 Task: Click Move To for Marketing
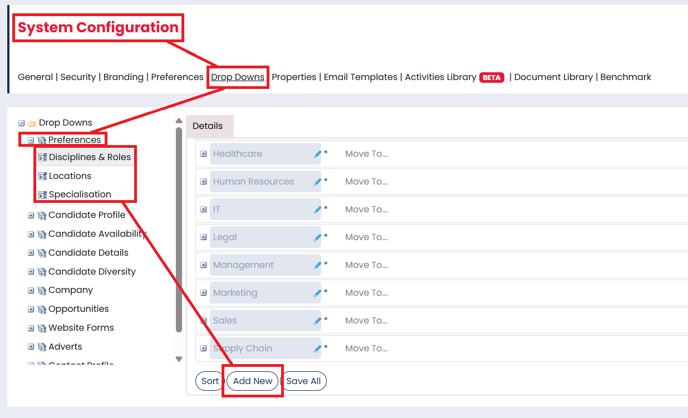pos(366,293)
